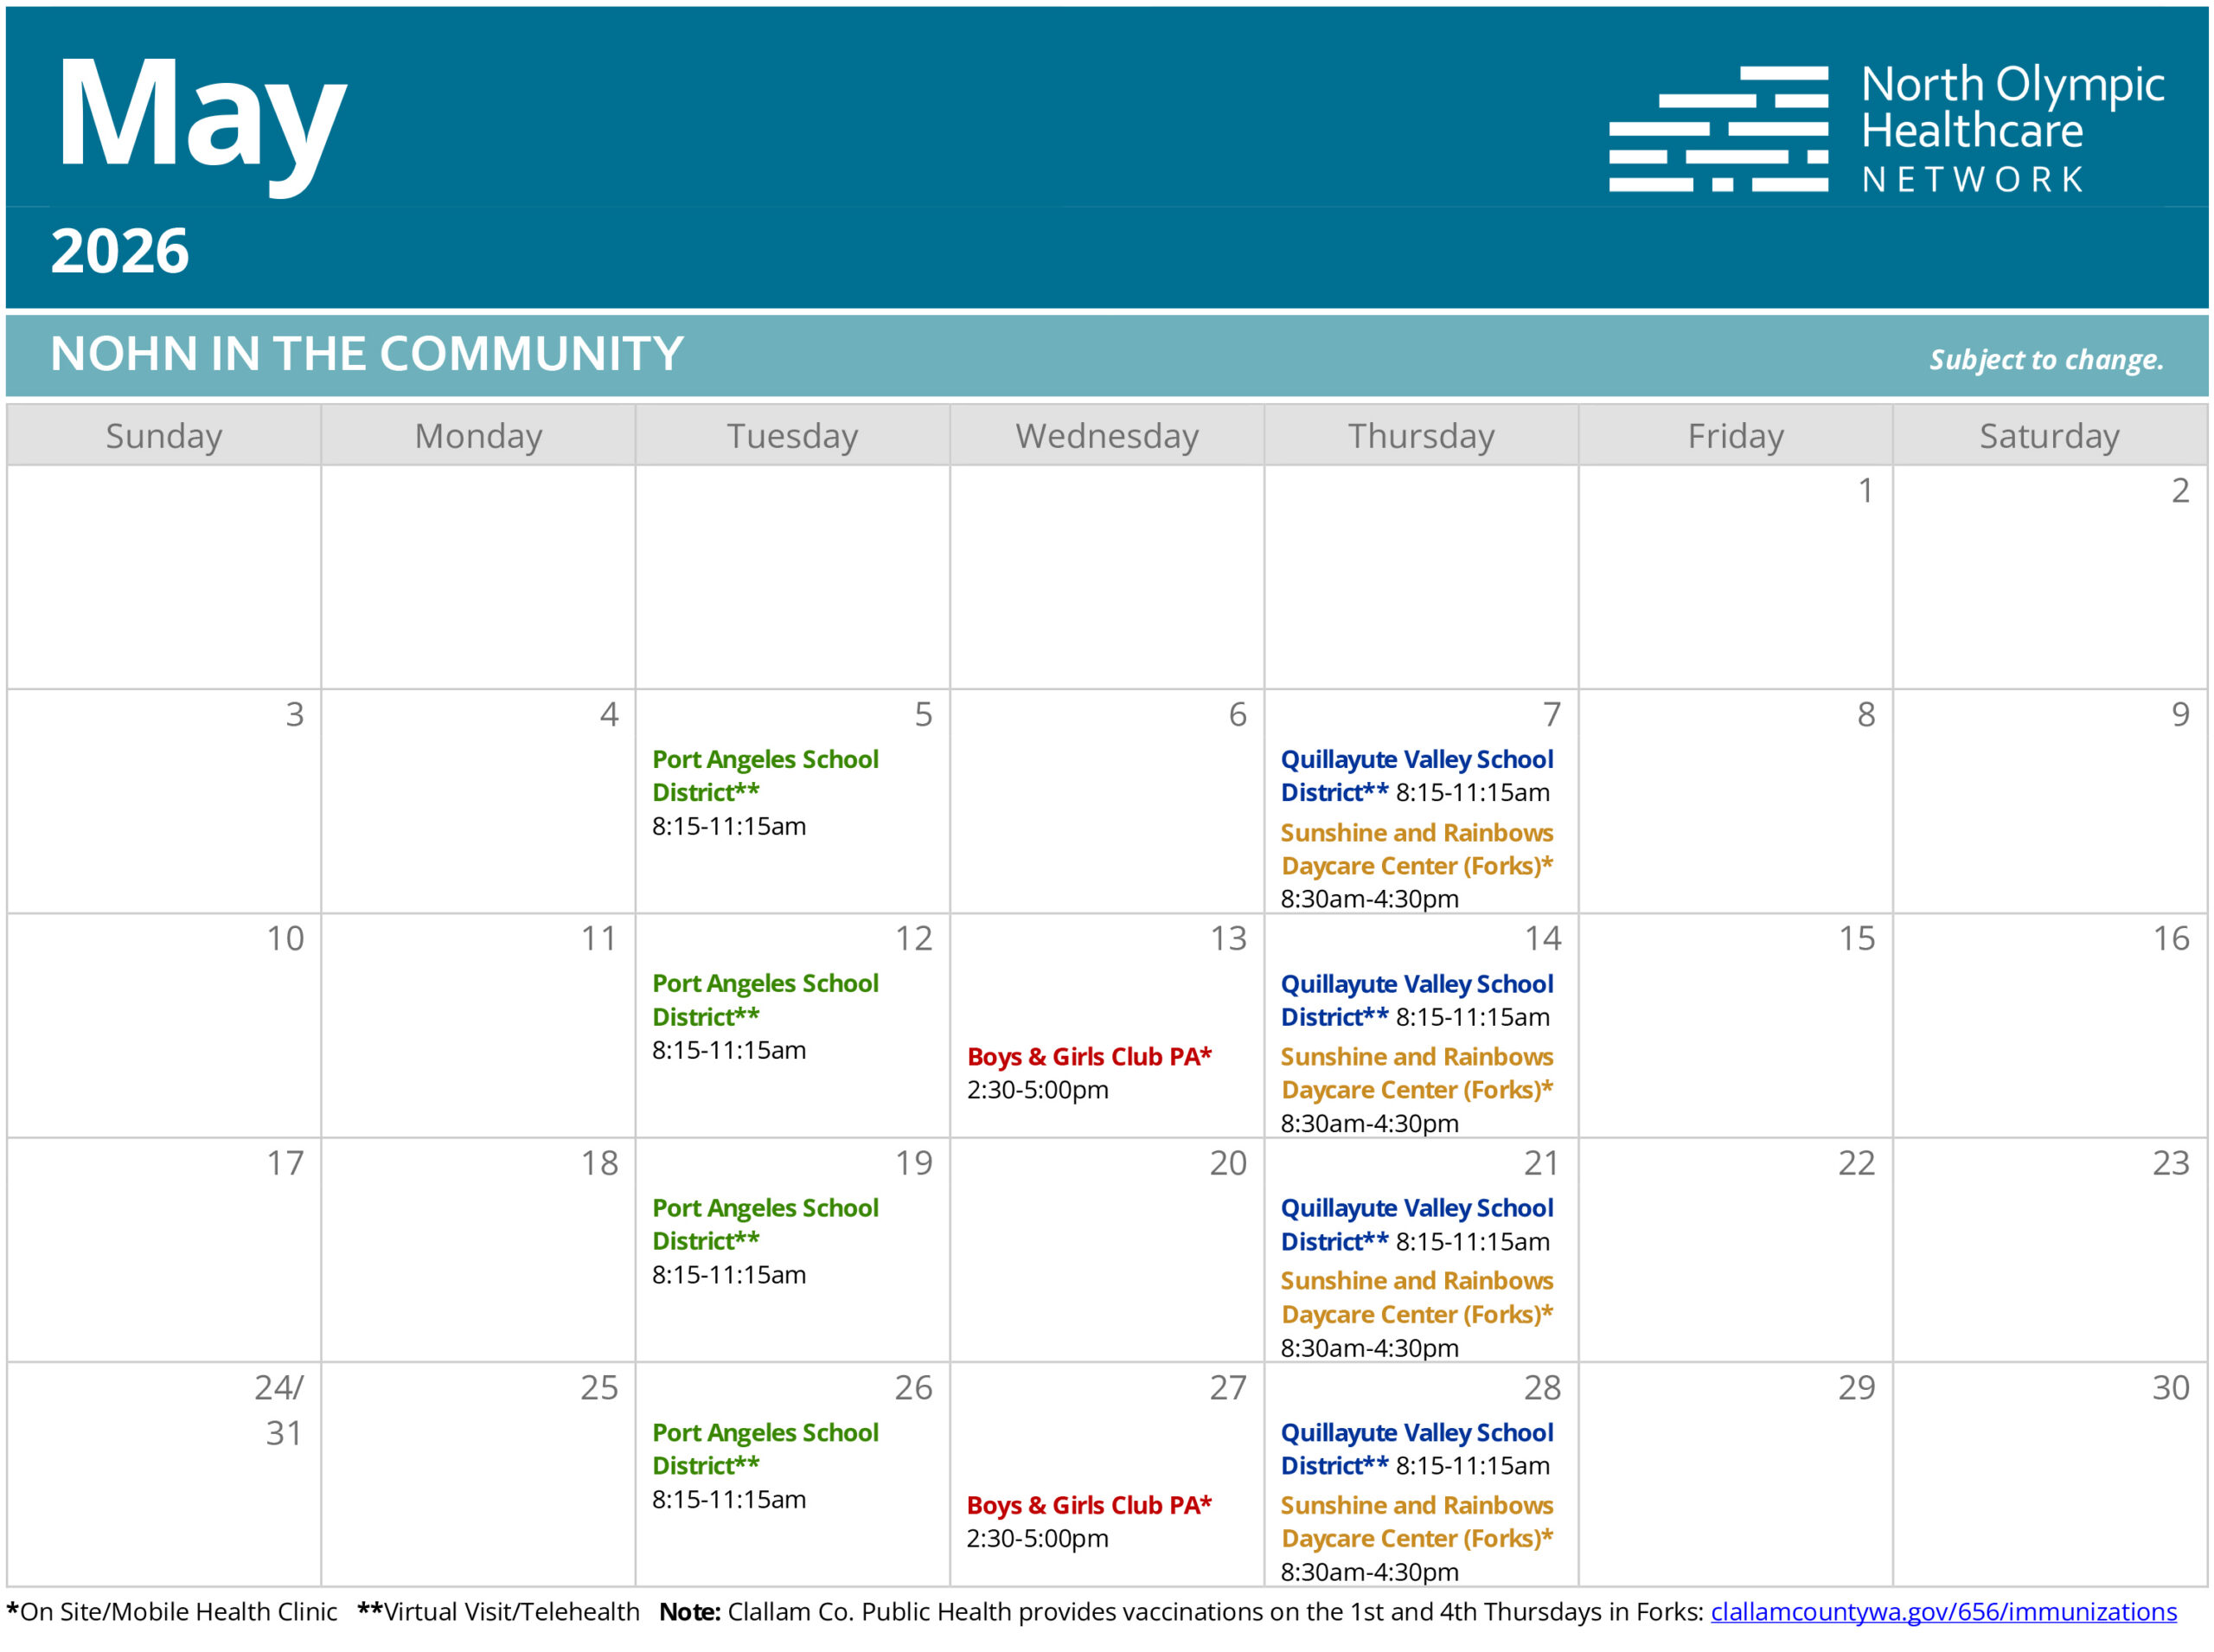
Task: Select date number 8 on Friday
Action: point(1865,714)
